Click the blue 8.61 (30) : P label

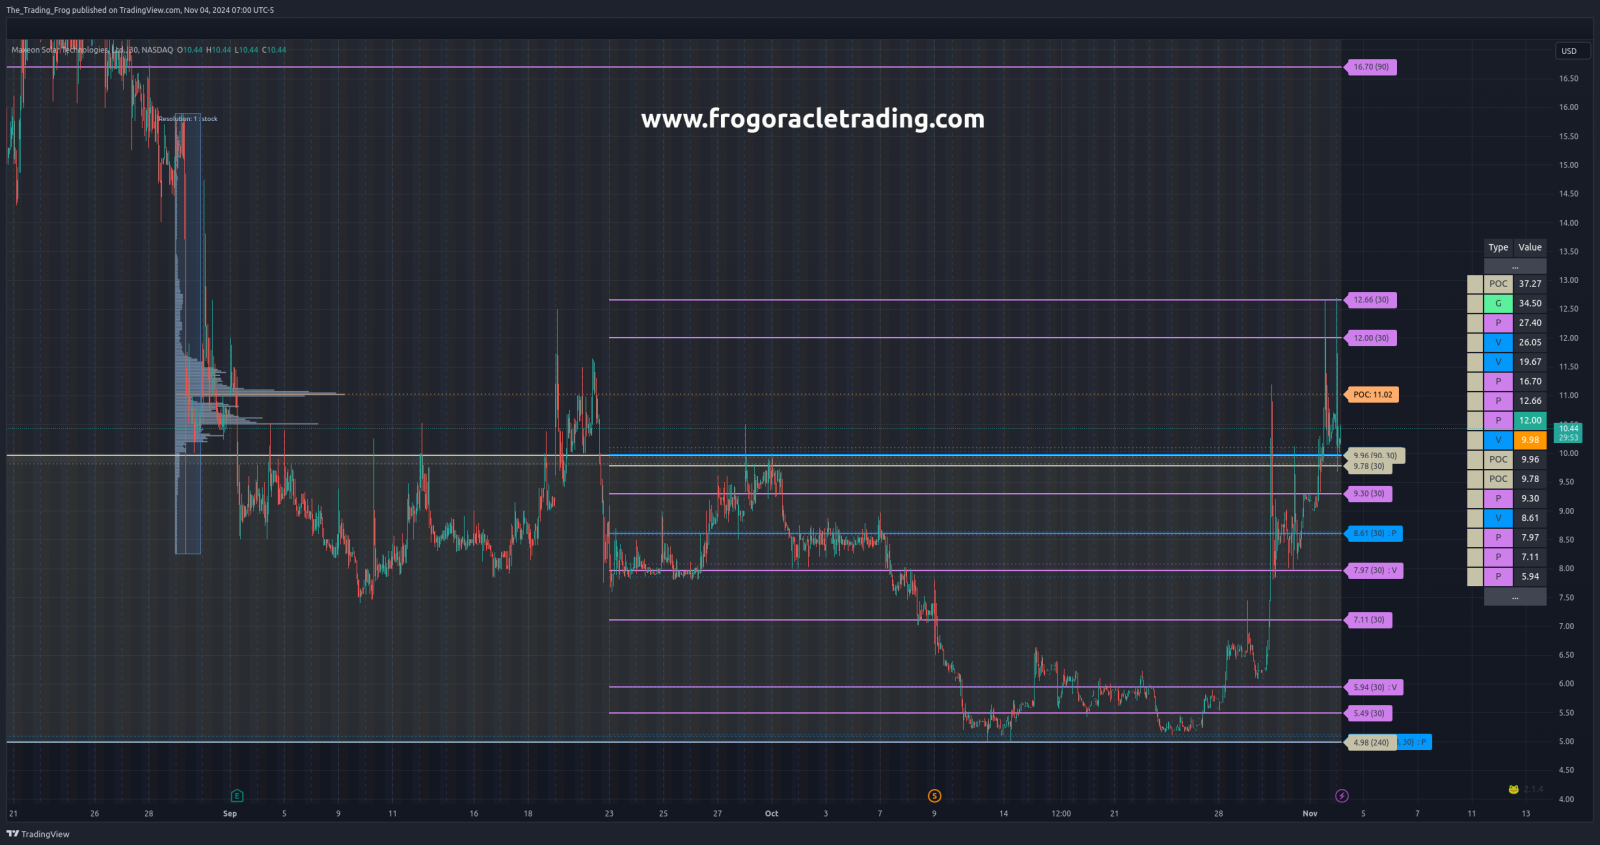pos(1375,533)
